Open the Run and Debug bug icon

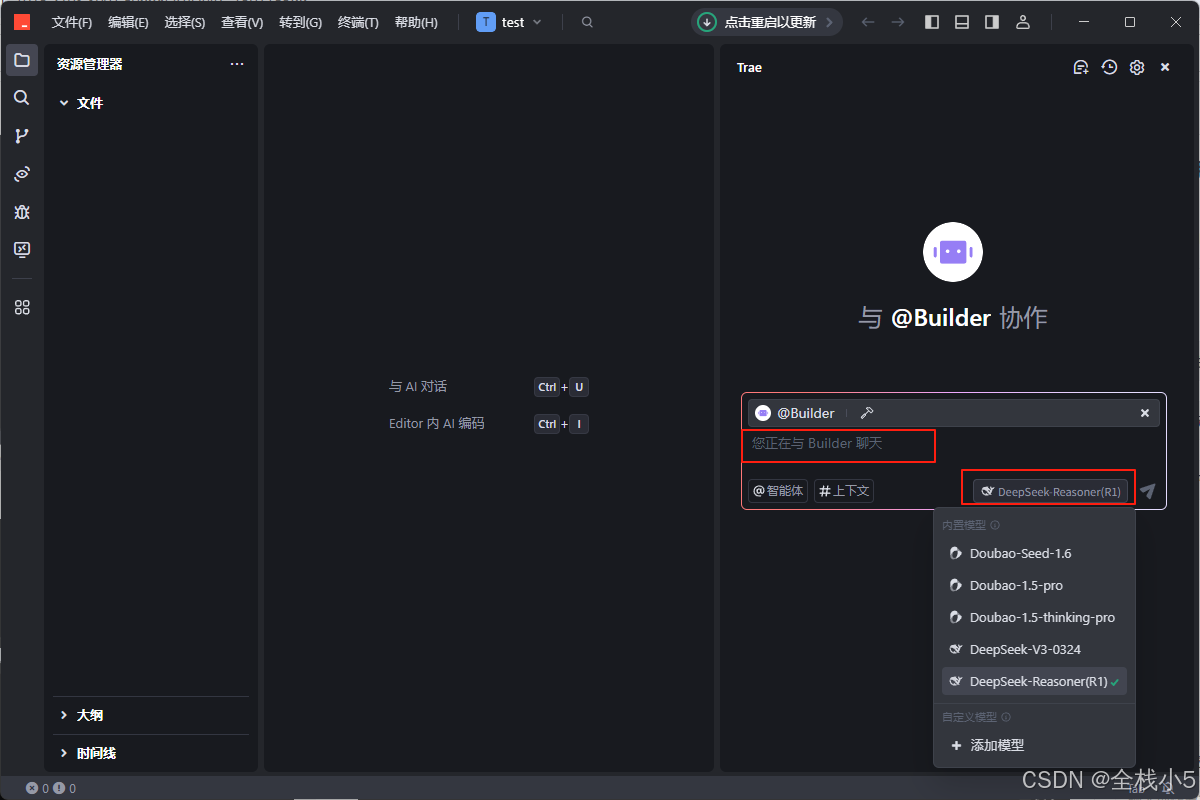(22, 212)
